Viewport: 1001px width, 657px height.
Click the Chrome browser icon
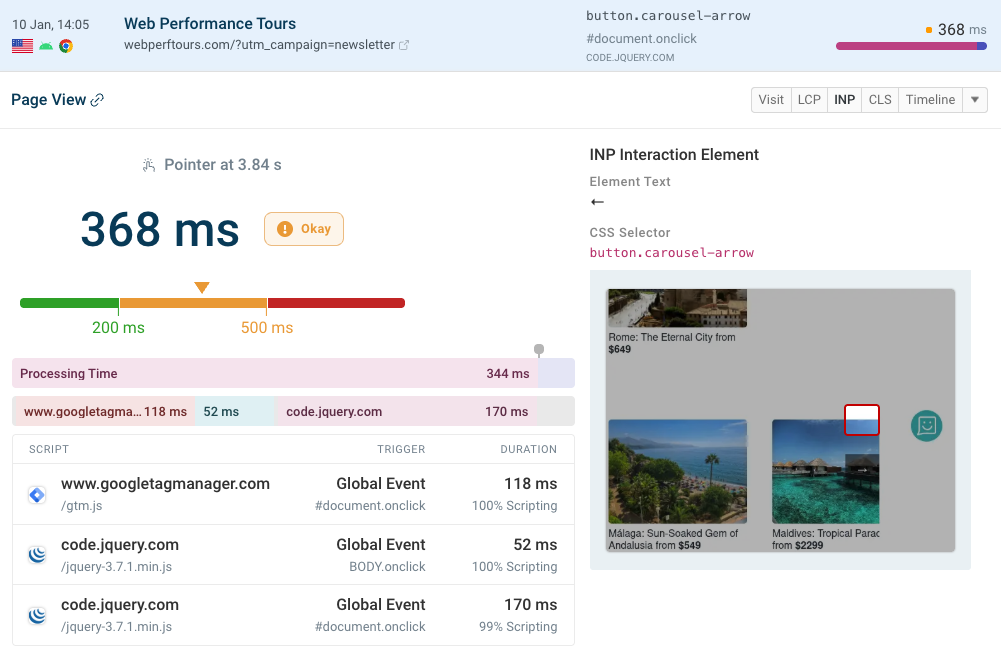[x=66, y=46]
